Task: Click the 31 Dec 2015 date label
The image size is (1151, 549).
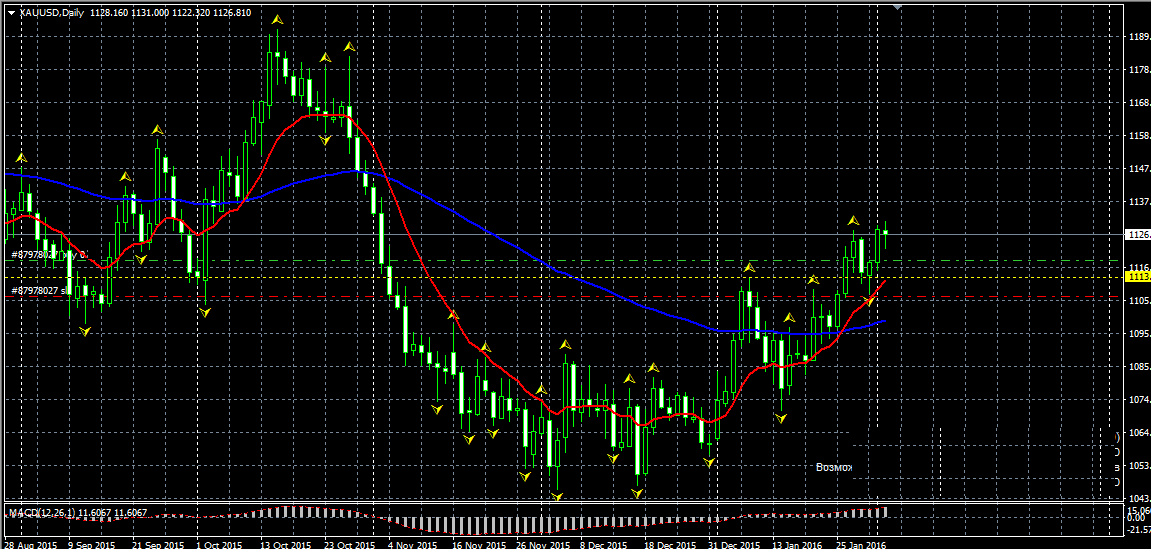Action: (x=734, y=545)
